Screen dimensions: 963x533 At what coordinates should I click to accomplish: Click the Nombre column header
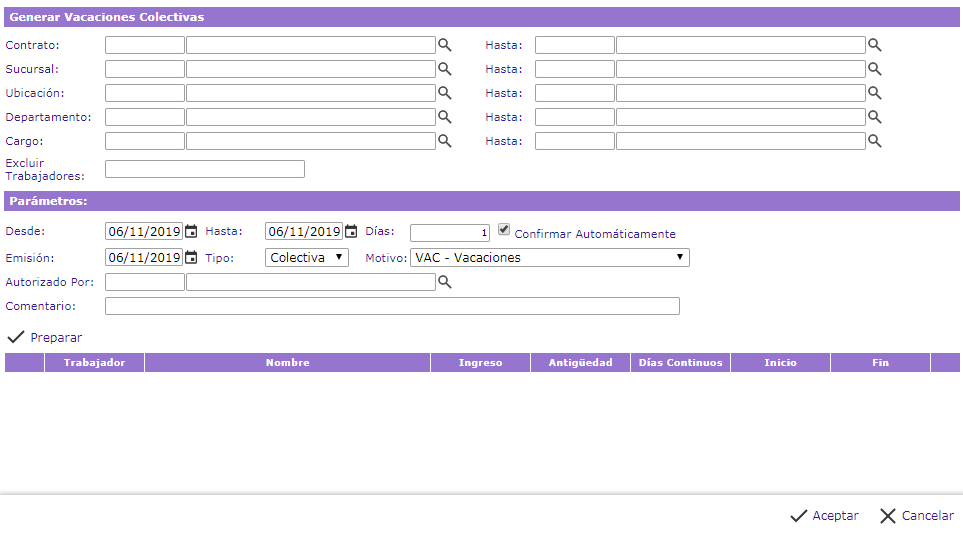[287, 363]
